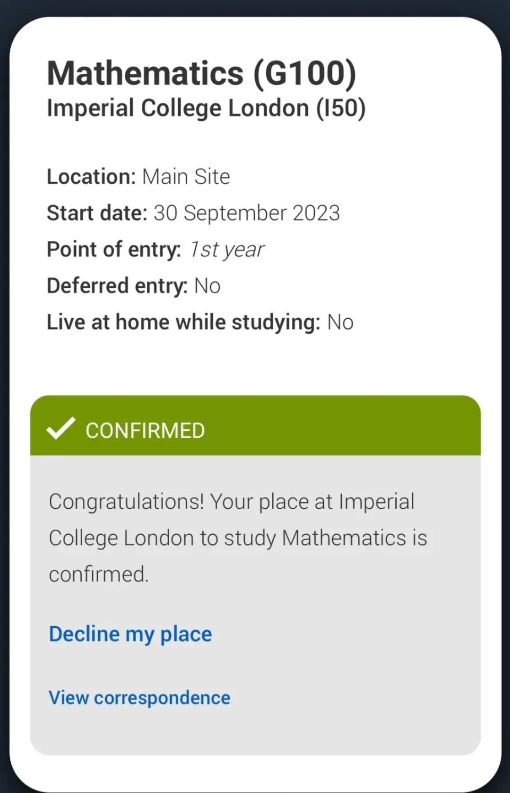The height and width of the screenshot is (793, 510).
Task: Select the Location: Main Site line
Action: [x=138, y=177]
